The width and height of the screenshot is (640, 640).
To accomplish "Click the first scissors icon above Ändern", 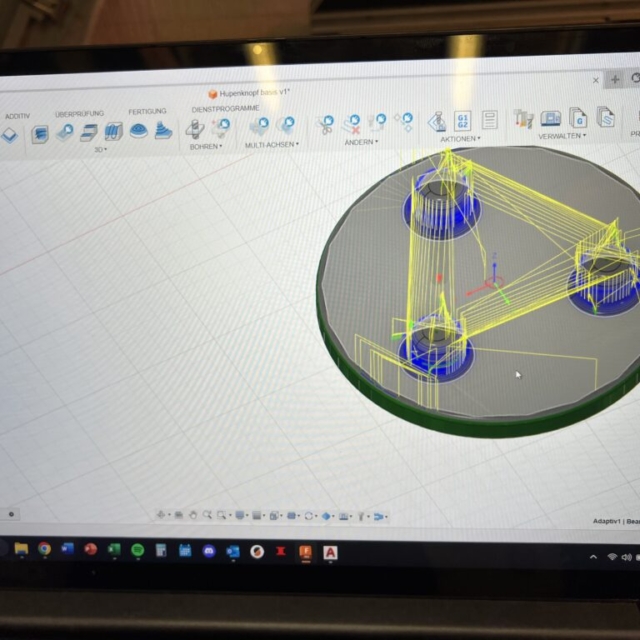I will [x=326, y=125].
